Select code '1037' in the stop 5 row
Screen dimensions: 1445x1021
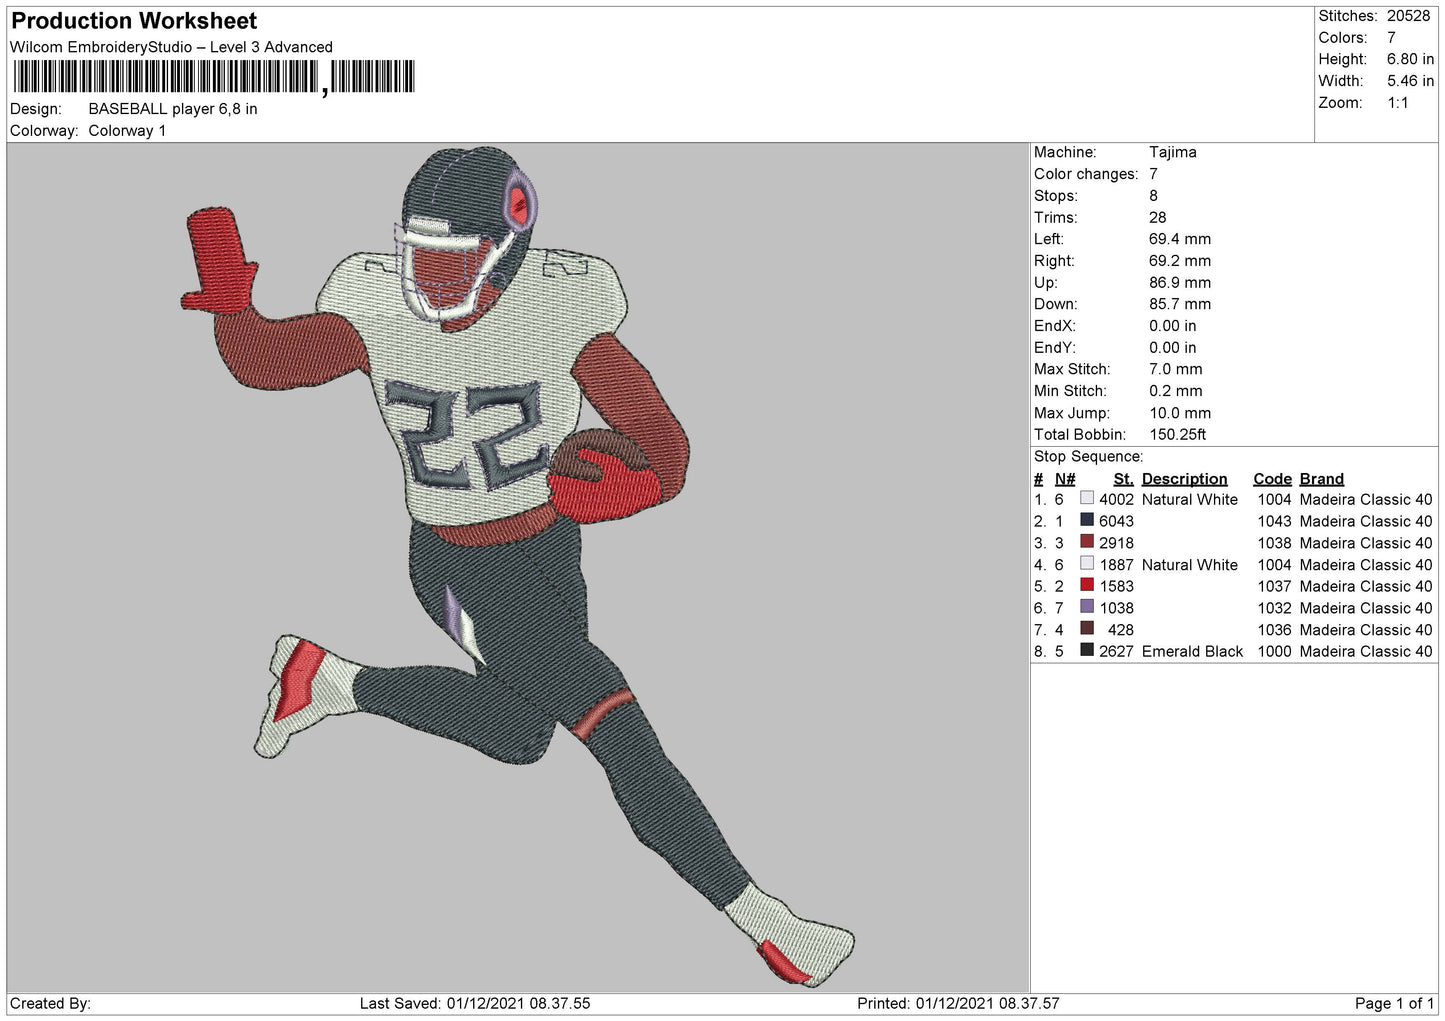click(1274, 586)
